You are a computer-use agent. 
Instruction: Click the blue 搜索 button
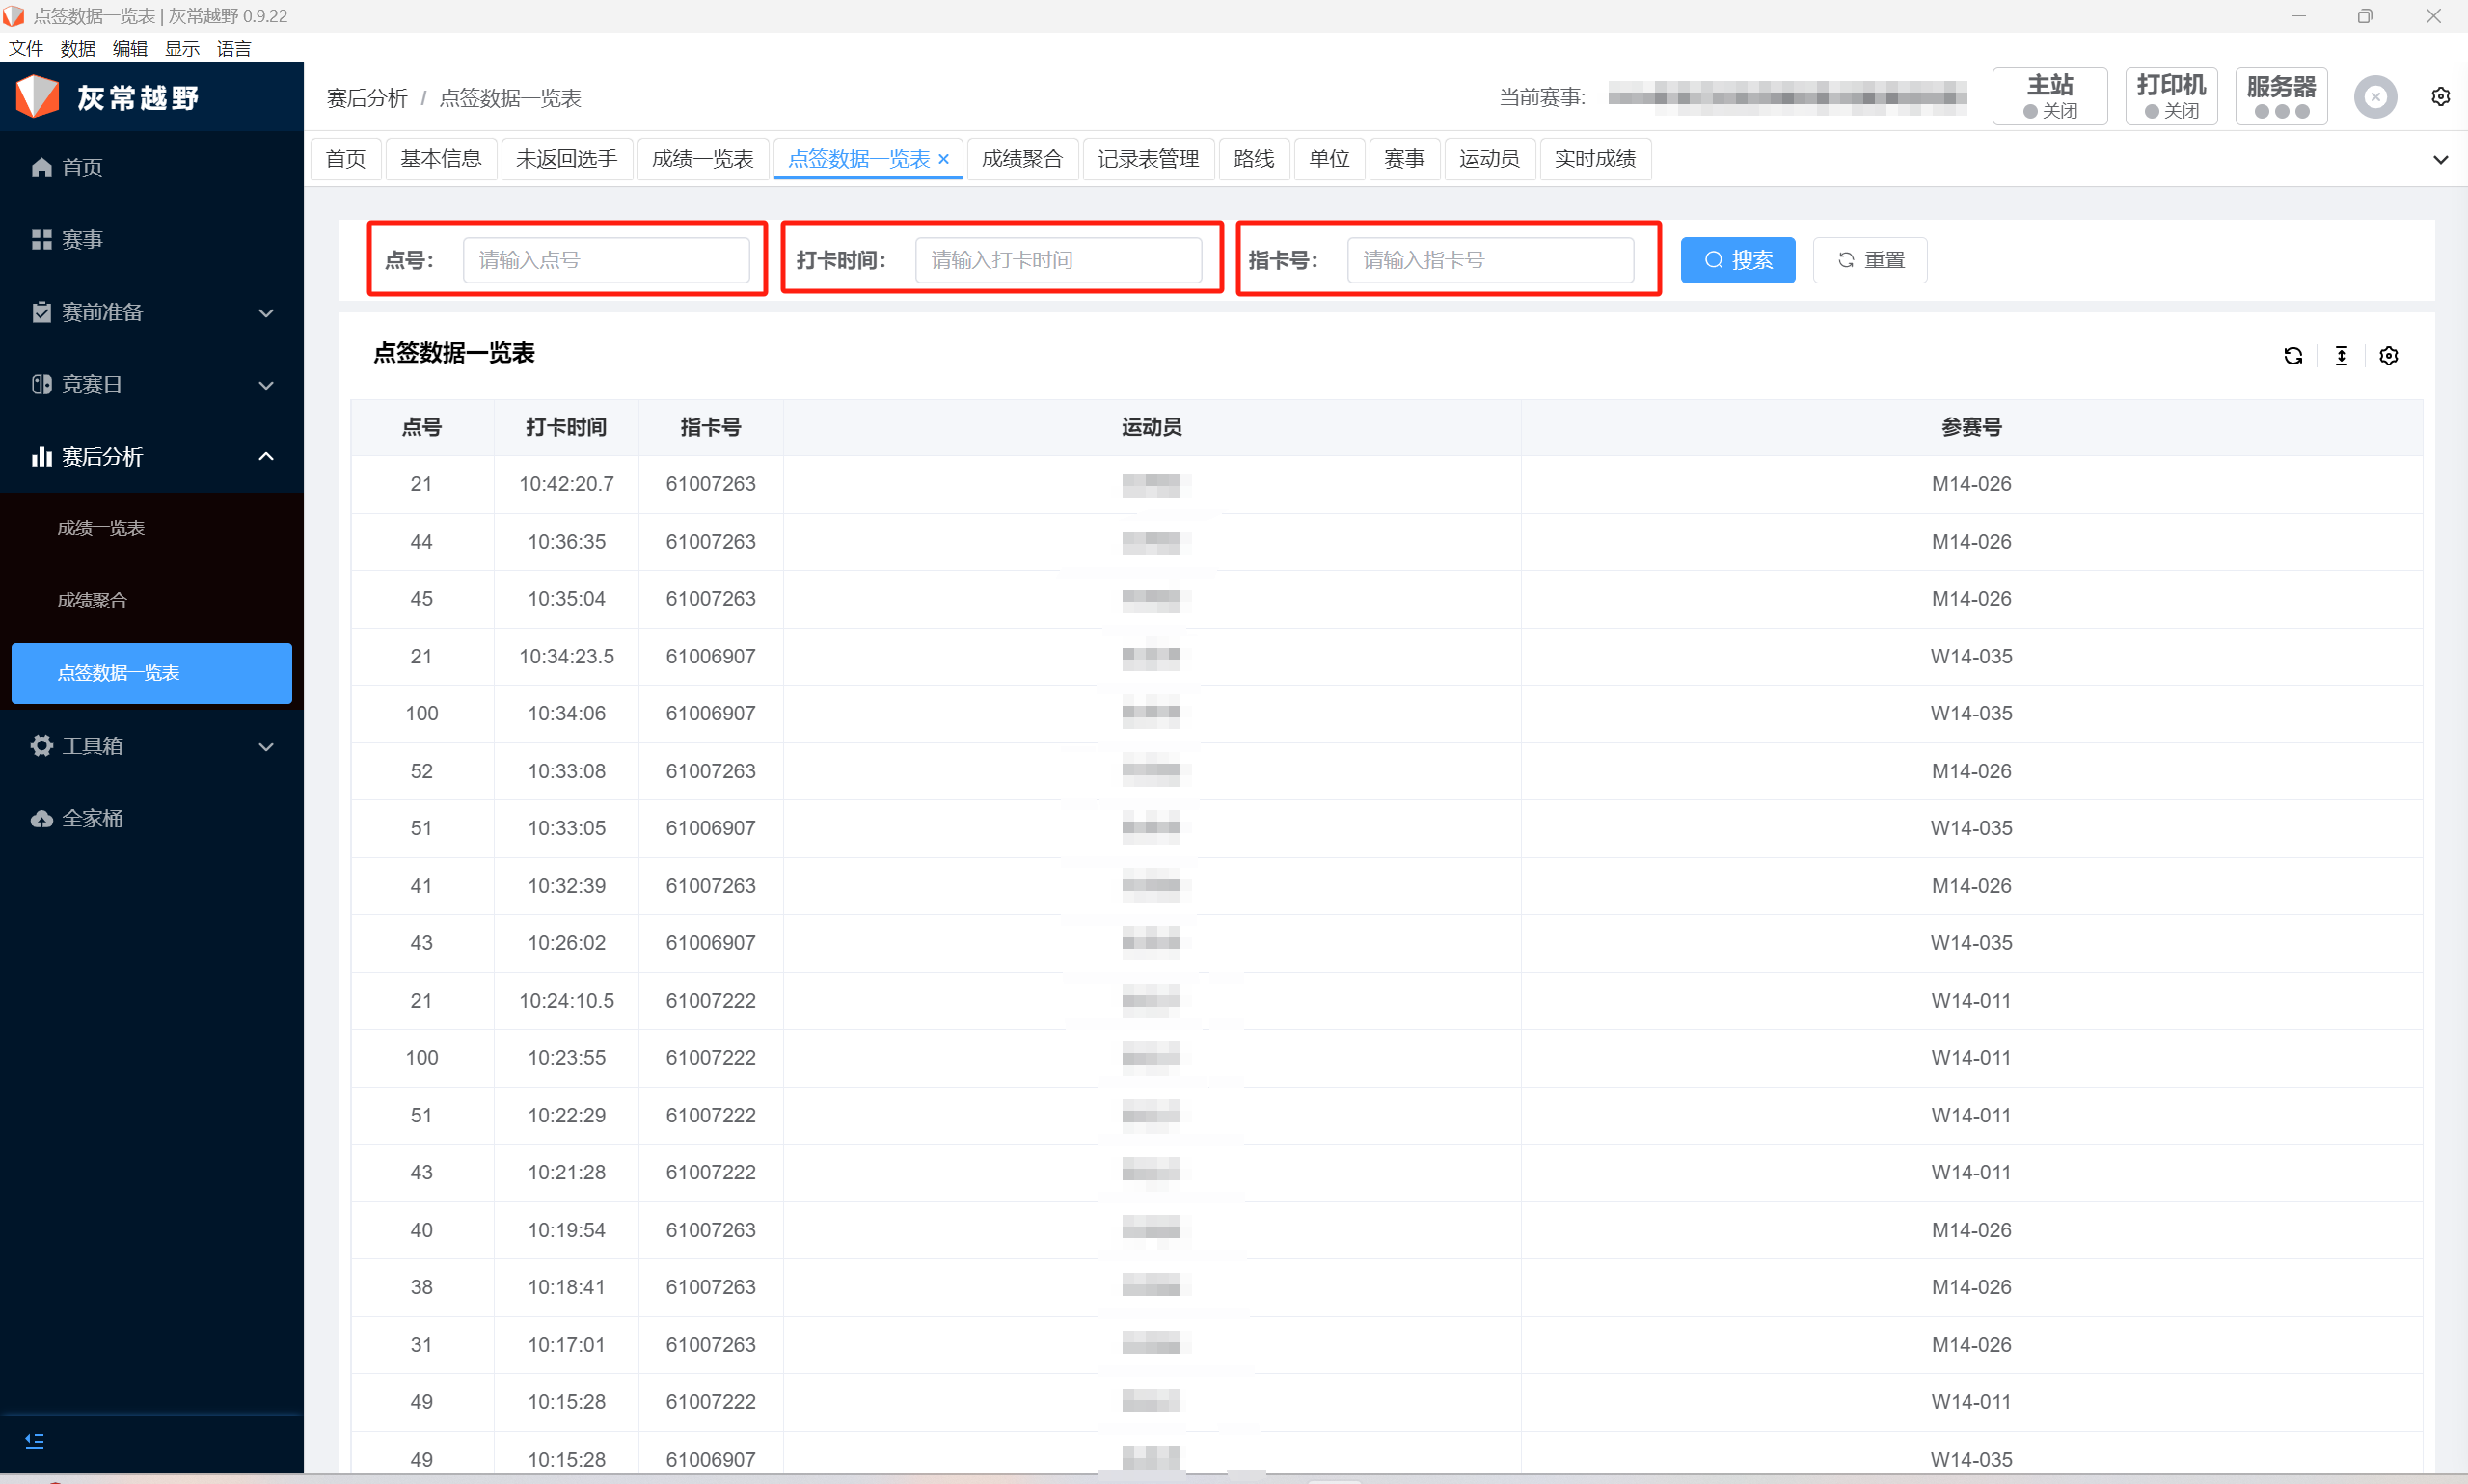click(1737, 260)
